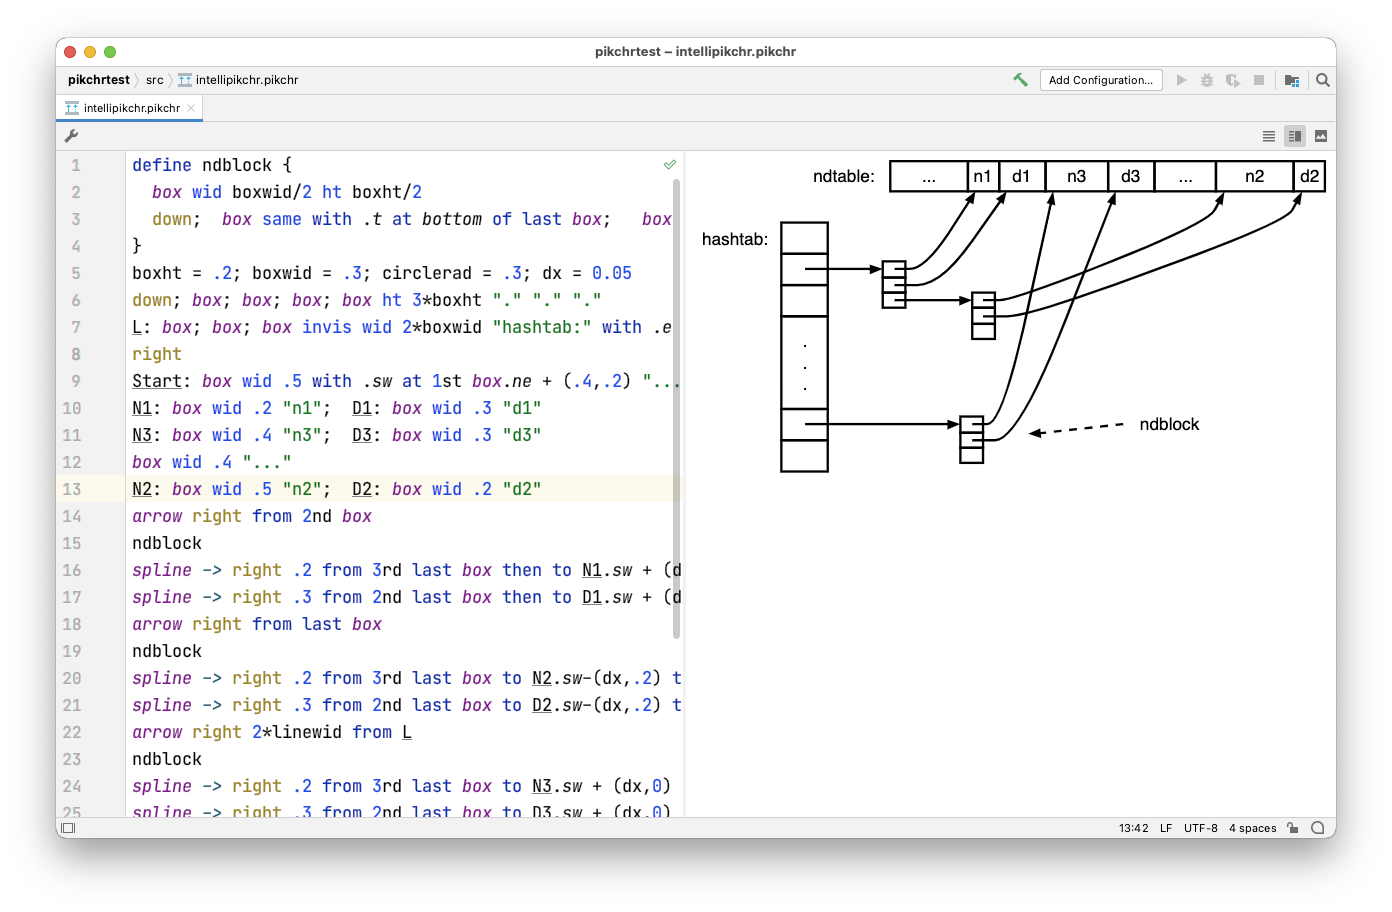Switch to editor and preview split view
Viewport: 1392px width, 912px height.
coord(1295,136)
